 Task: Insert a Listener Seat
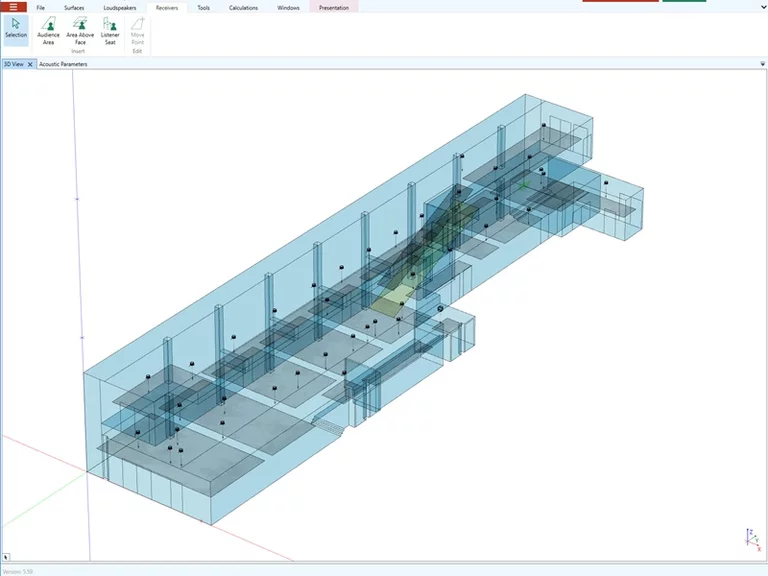point(110,30)
